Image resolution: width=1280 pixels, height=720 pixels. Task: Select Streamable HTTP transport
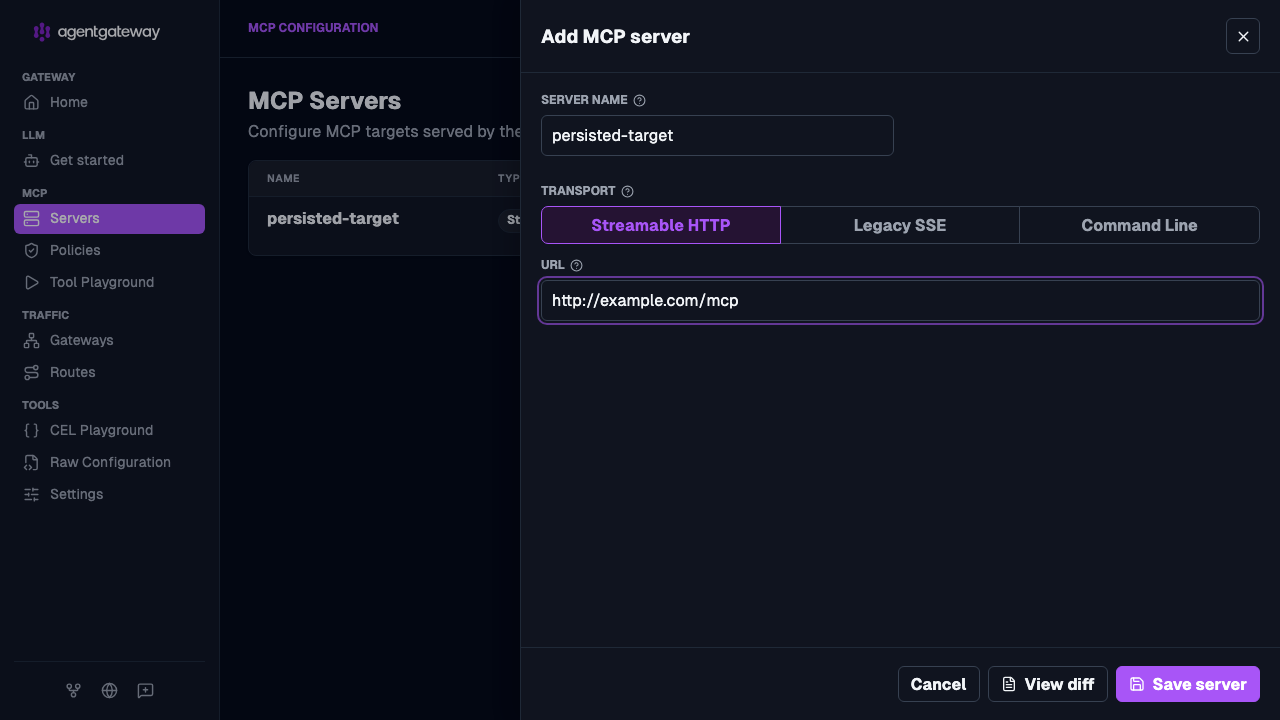click(x=661, y=225)
